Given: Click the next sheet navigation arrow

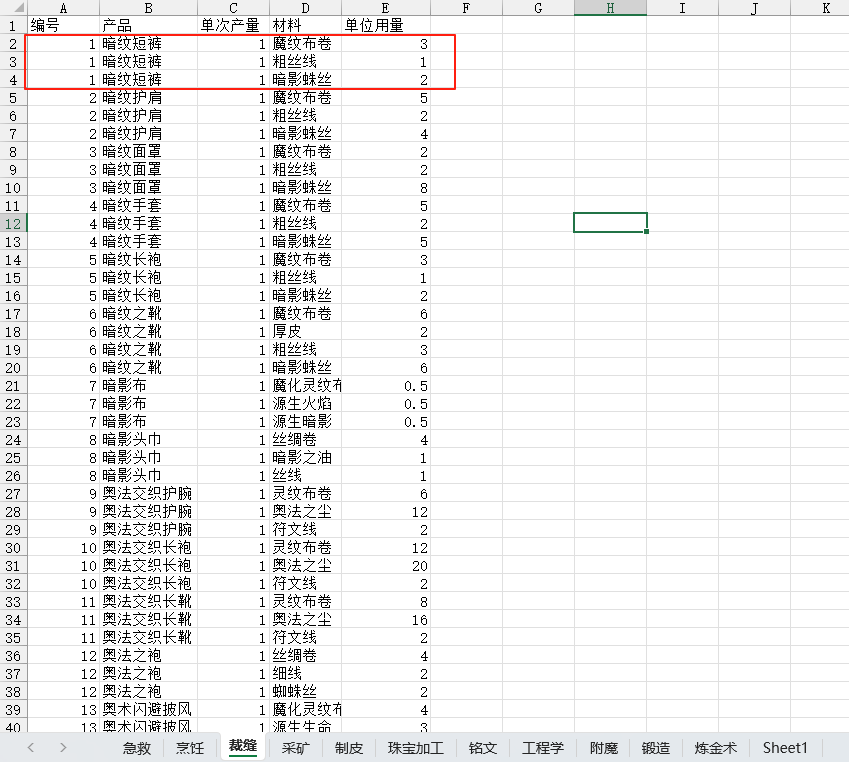Looking at the screenshot, I should coord(63,748).
